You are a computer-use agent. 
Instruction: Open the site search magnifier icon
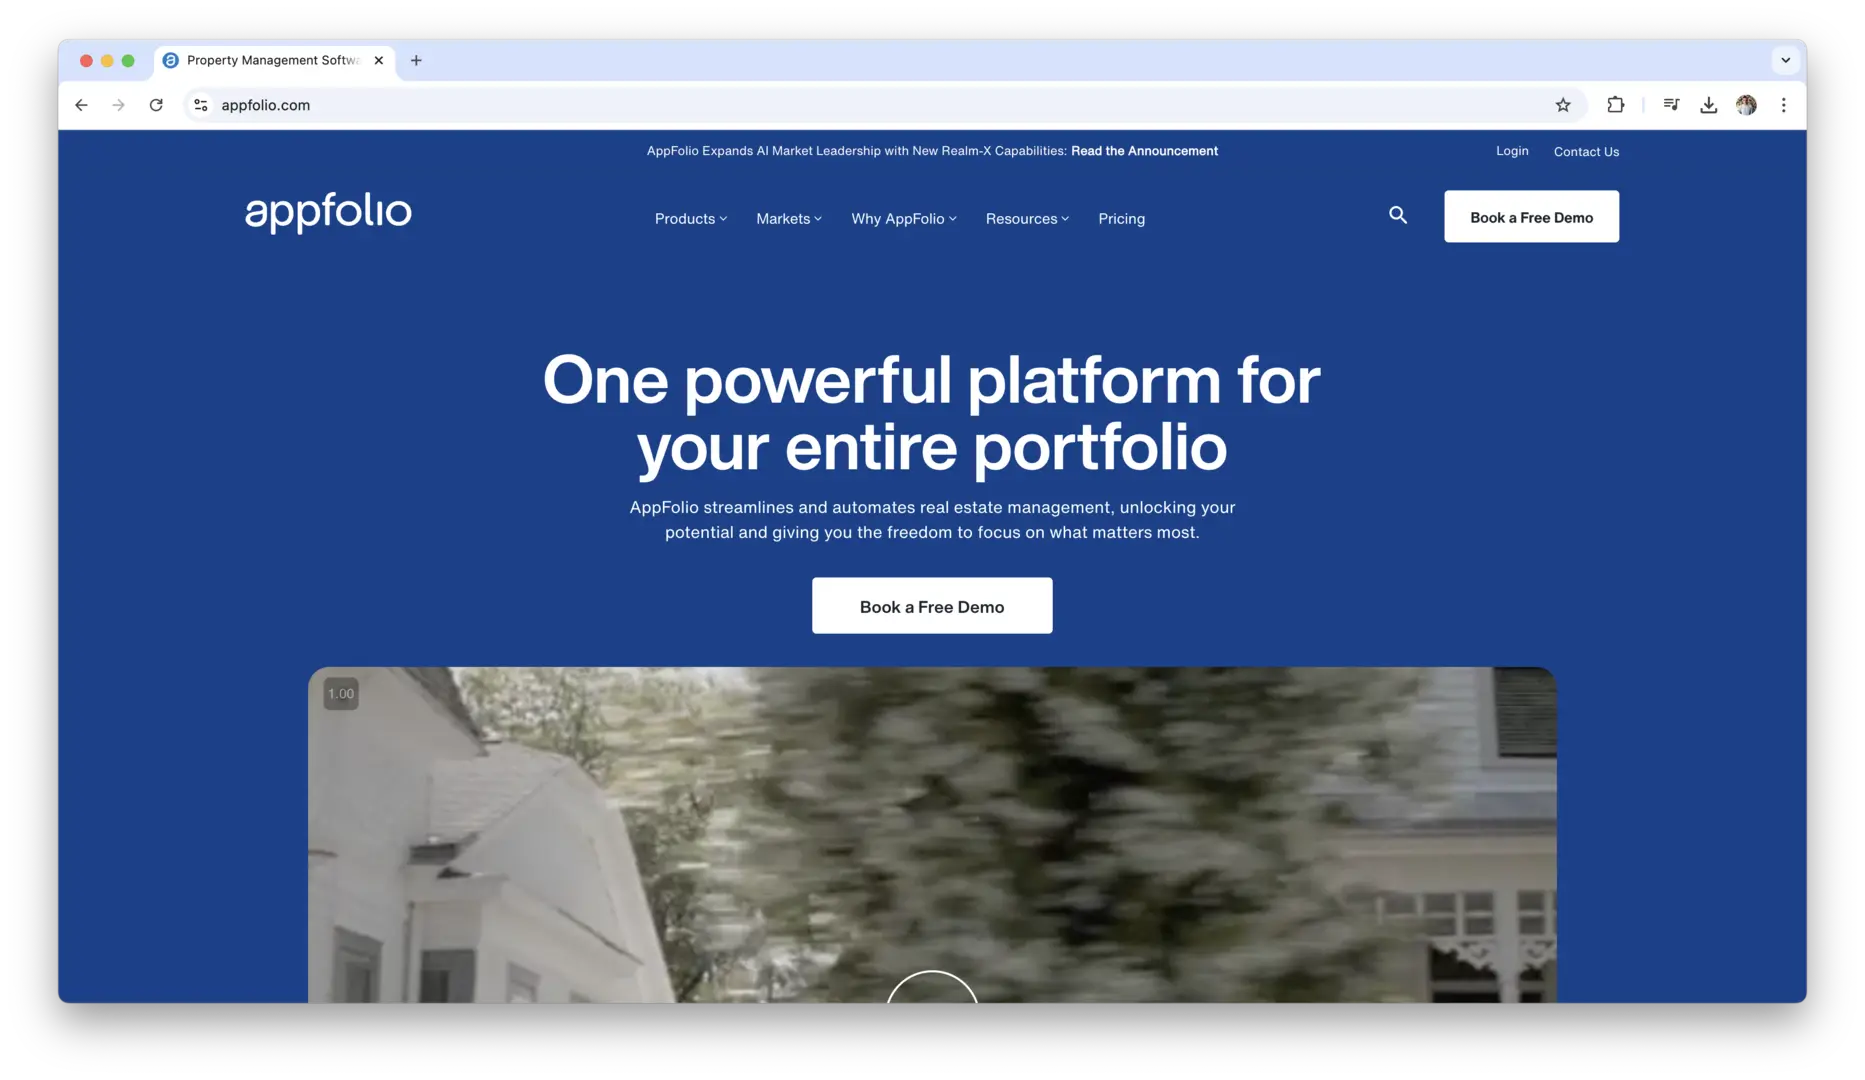[1398, 215]
